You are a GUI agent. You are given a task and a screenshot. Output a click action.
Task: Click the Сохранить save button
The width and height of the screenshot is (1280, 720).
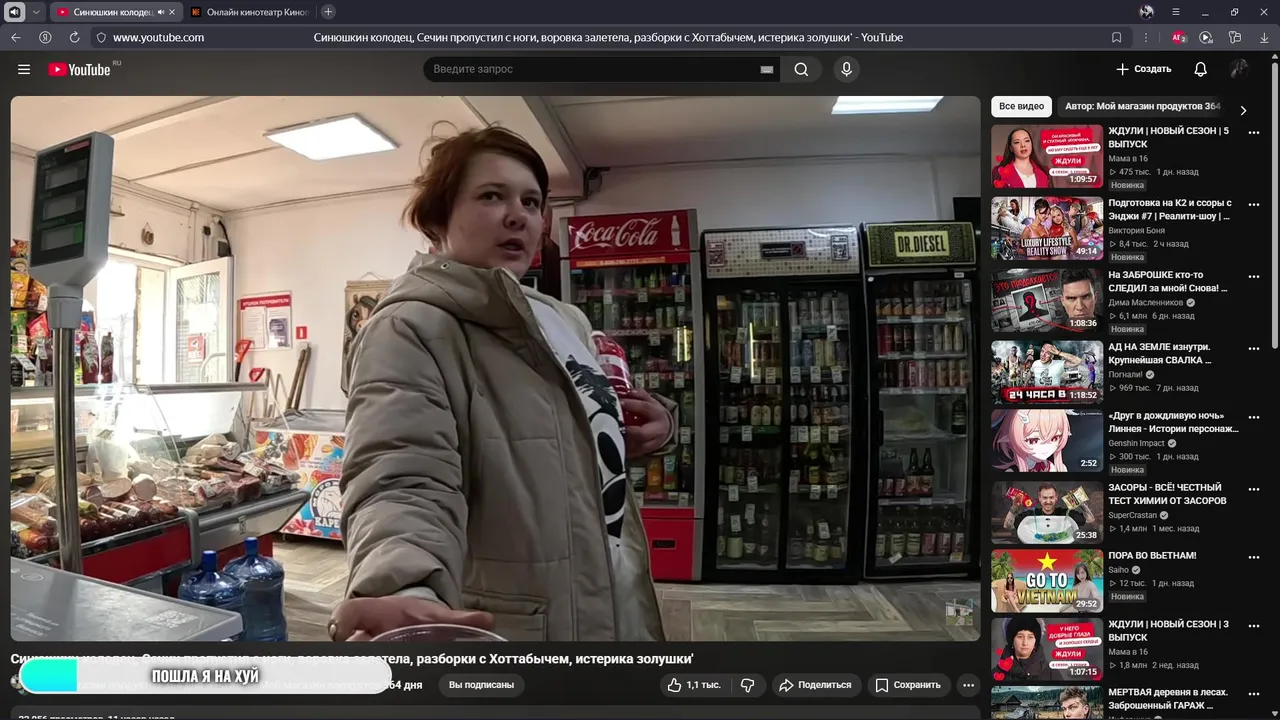[x=908, y=685]
